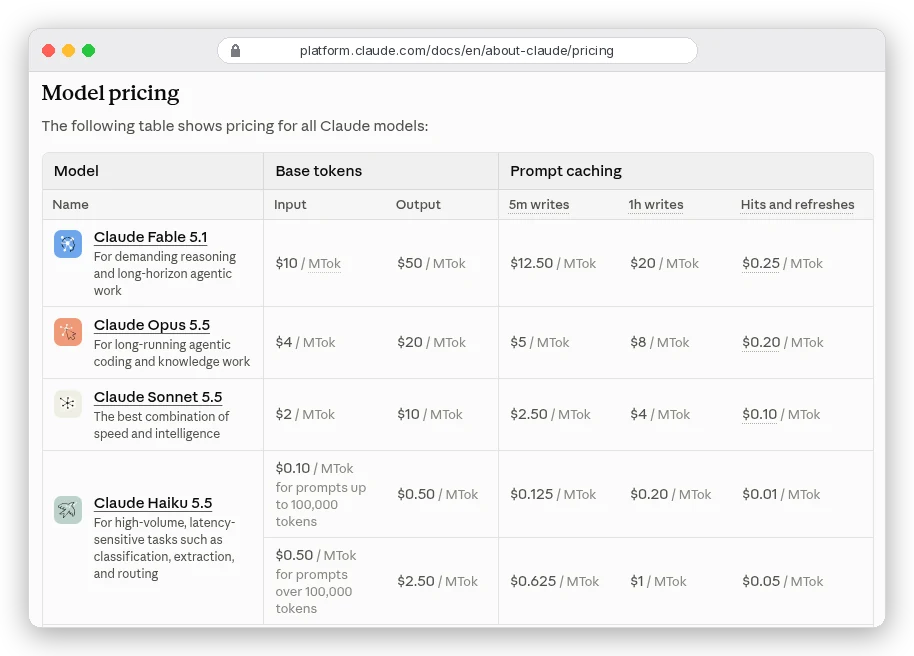Click the Sonnet 5.5 output price $10 / MTok
This screenshot has height=656, width=914.
click(x=430, y=415)
